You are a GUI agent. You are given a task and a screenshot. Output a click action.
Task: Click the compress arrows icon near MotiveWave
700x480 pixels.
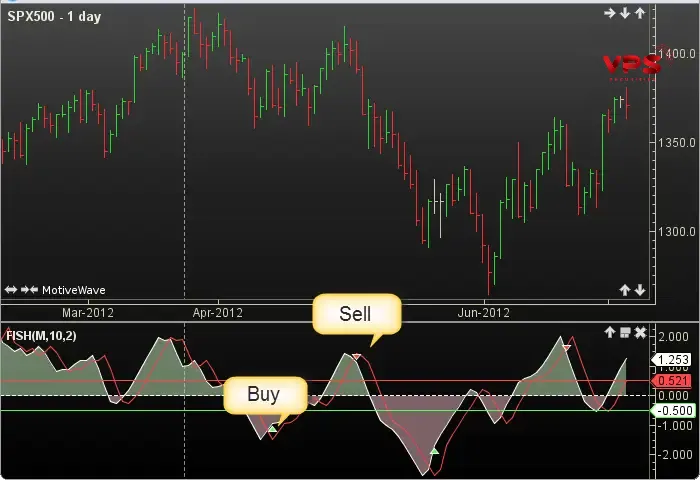(x=29, y=290)
